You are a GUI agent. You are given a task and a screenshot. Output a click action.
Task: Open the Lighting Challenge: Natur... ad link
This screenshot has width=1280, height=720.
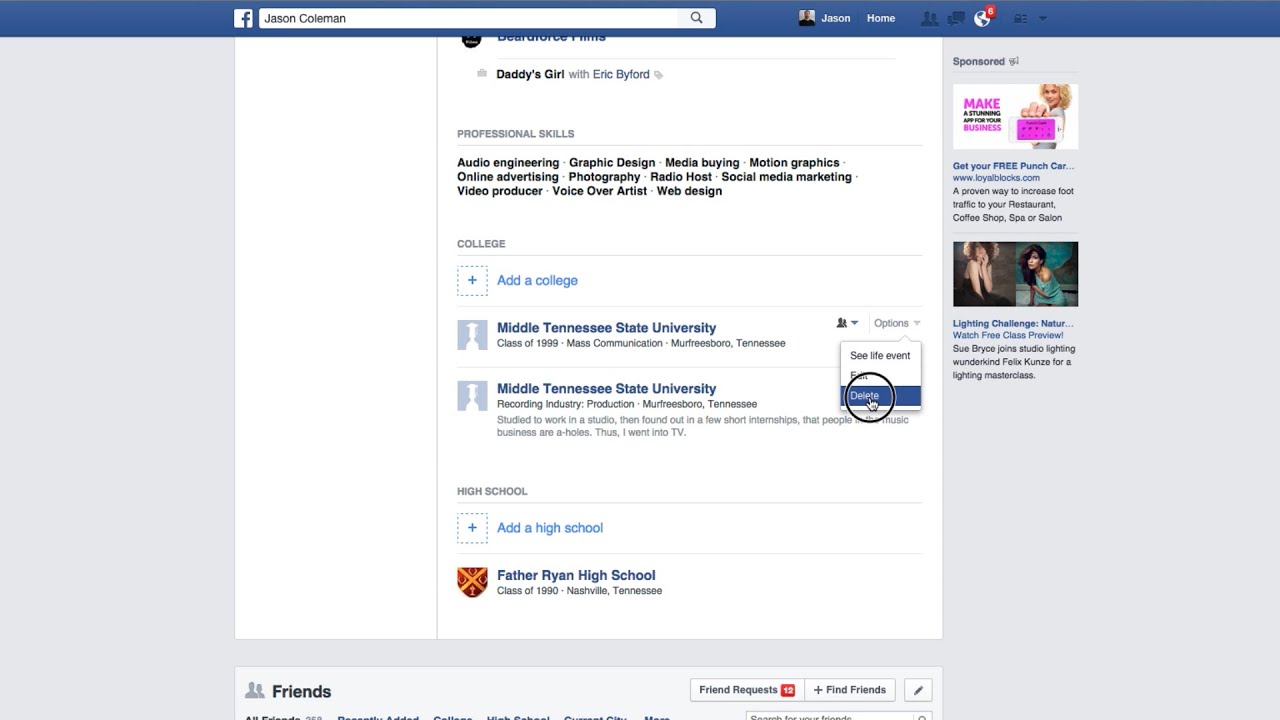1013,324
